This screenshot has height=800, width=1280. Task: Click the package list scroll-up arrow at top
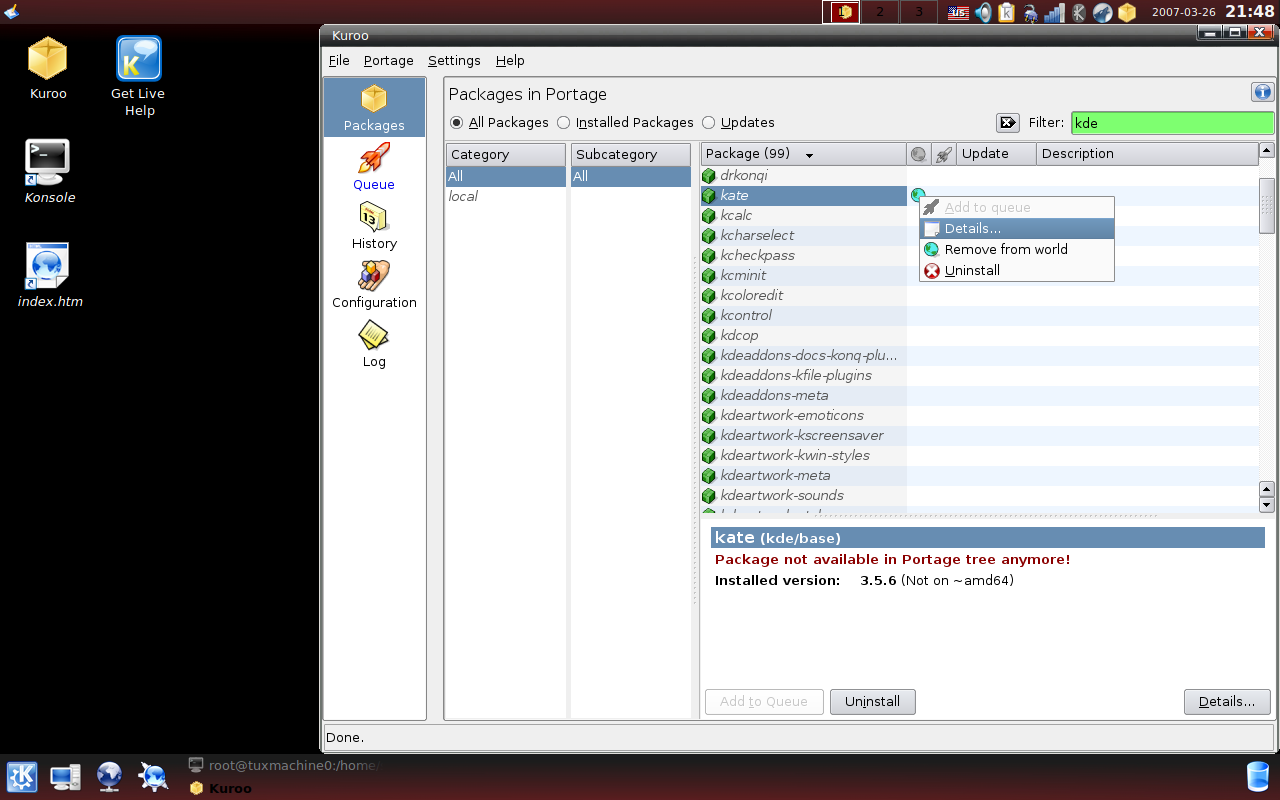(x=1267, y=151)
